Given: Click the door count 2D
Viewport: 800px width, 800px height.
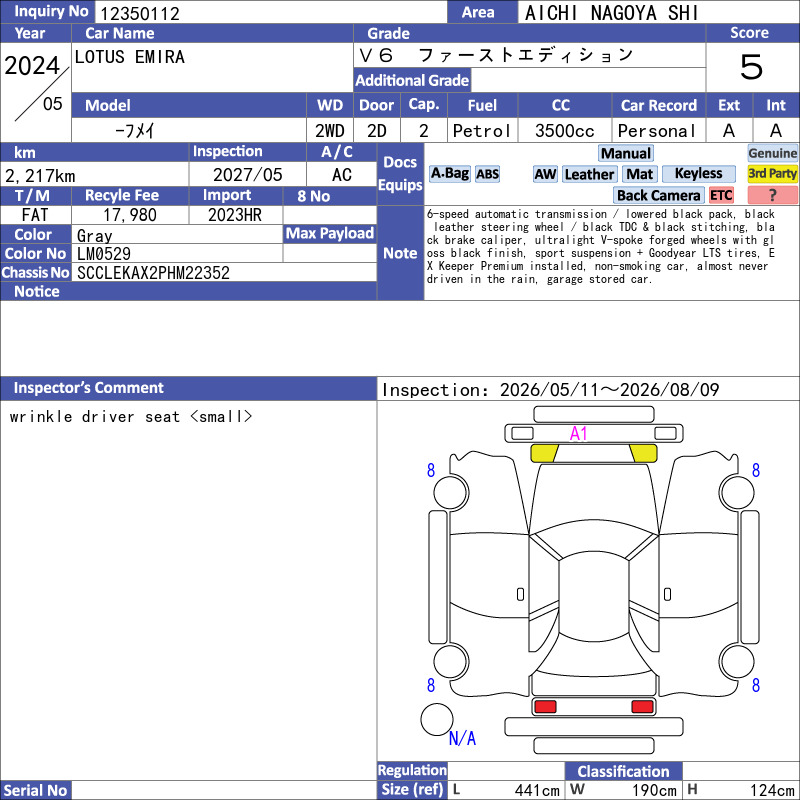Looking at the screenshot, I should click(x=377, y=131).
